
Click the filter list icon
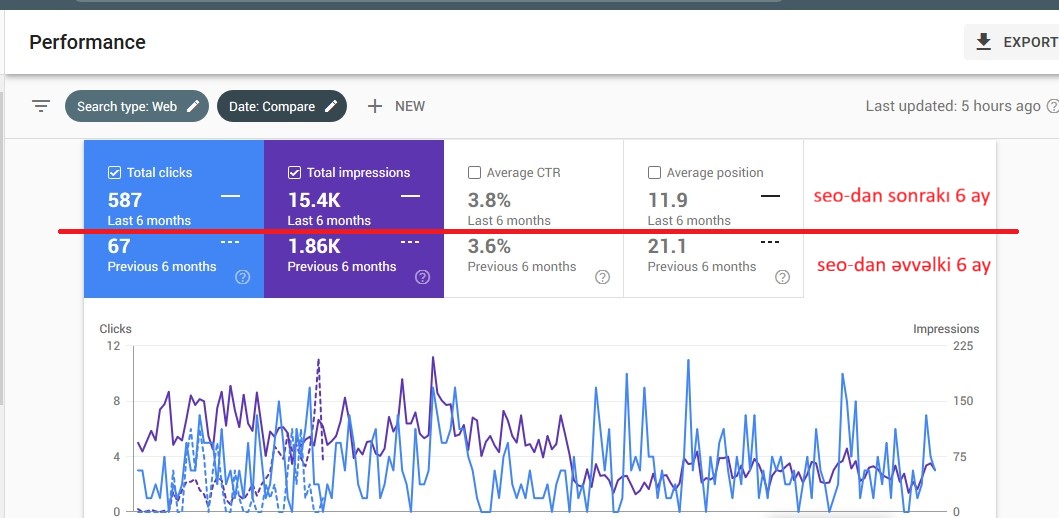click(41, 106)
